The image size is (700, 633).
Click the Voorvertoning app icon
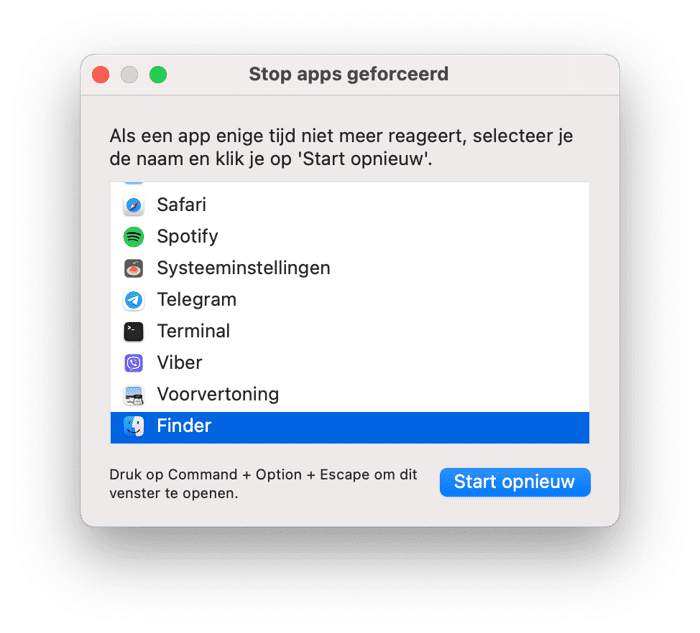point(133,395)
